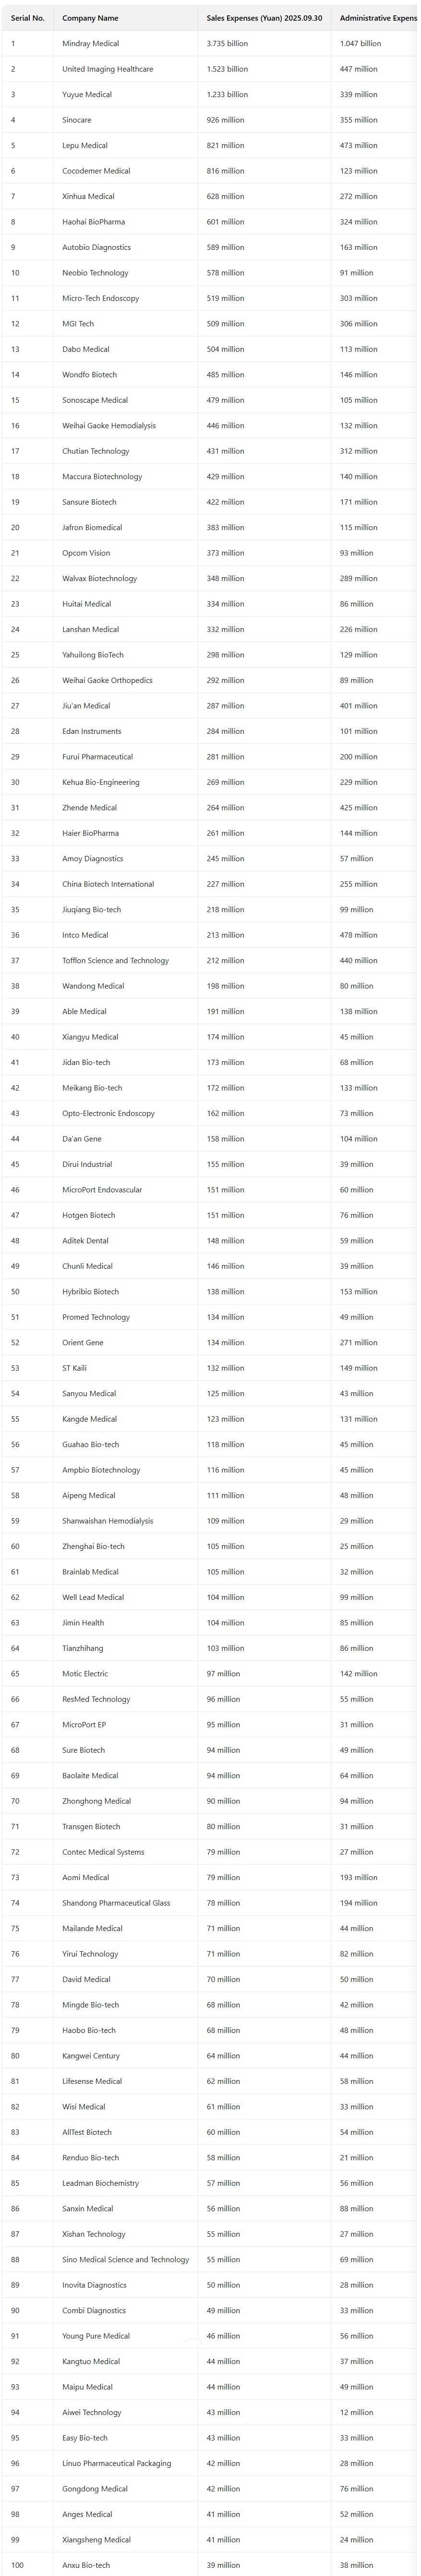
Task: Click the Sales Expenses column header
Action: coord(264,18)
